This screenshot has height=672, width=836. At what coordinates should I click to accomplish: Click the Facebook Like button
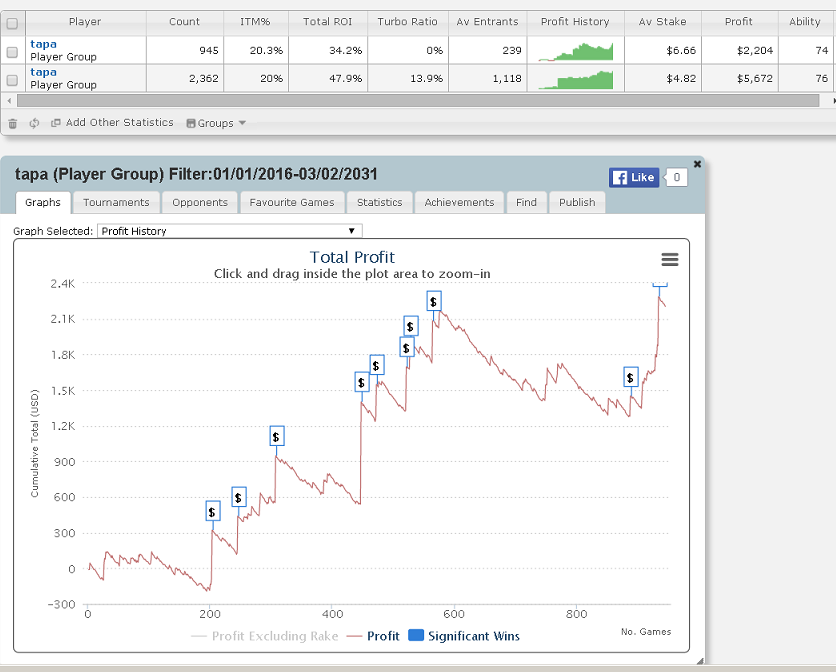pos(634,177)
